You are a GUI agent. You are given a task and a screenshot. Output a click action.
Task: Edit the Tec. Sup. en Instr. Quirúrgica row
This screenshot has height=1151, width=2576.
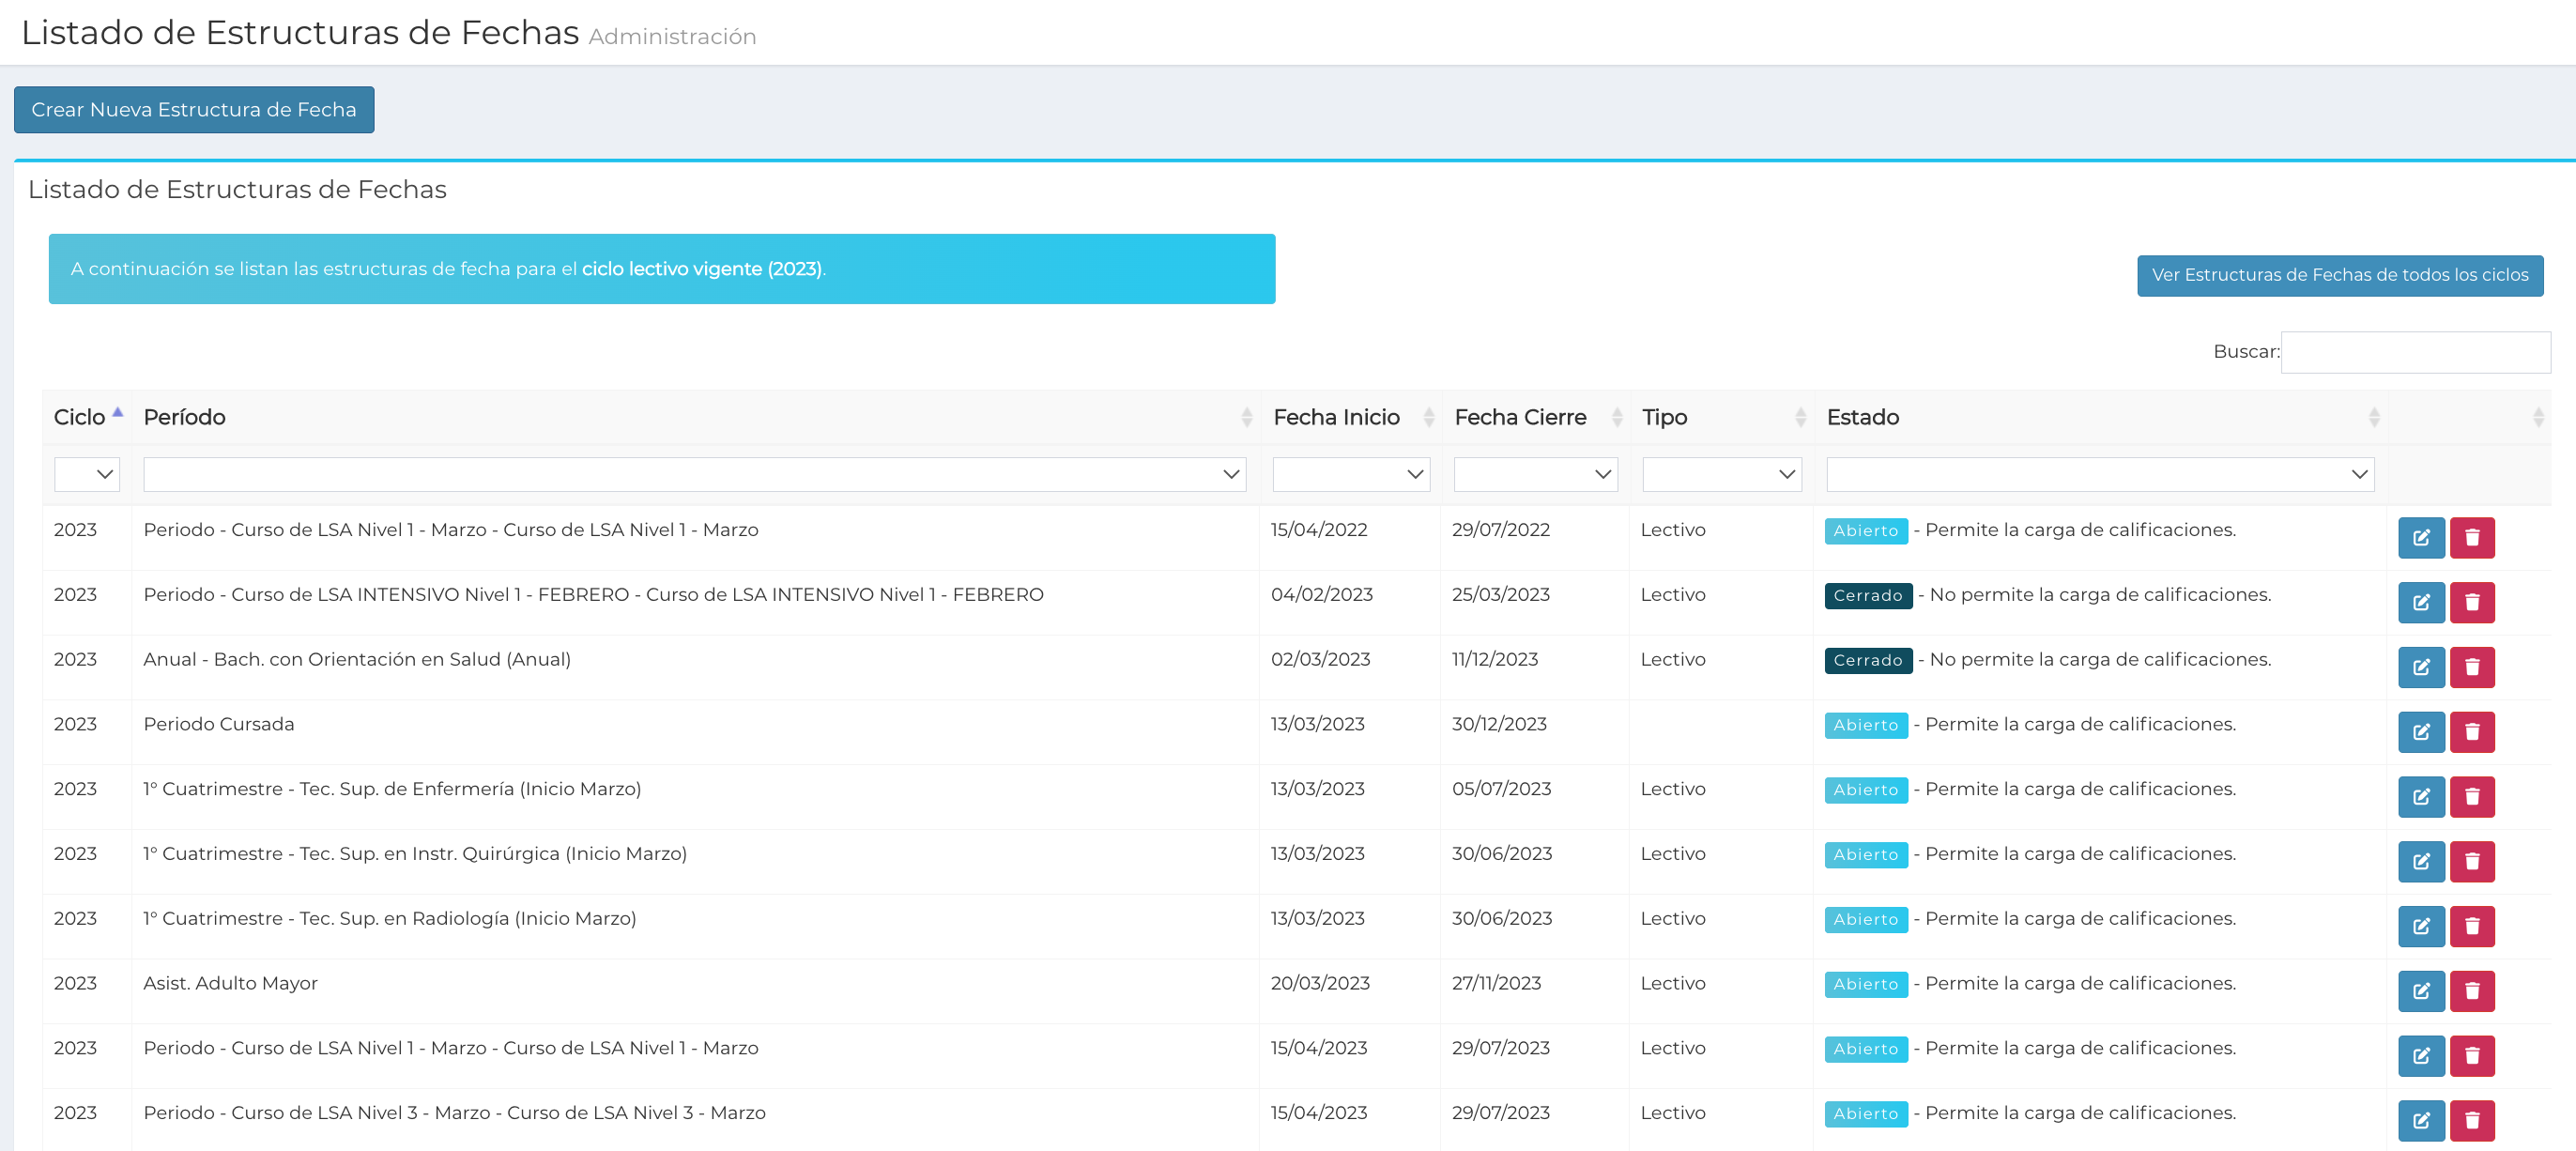pos(2420,861)
